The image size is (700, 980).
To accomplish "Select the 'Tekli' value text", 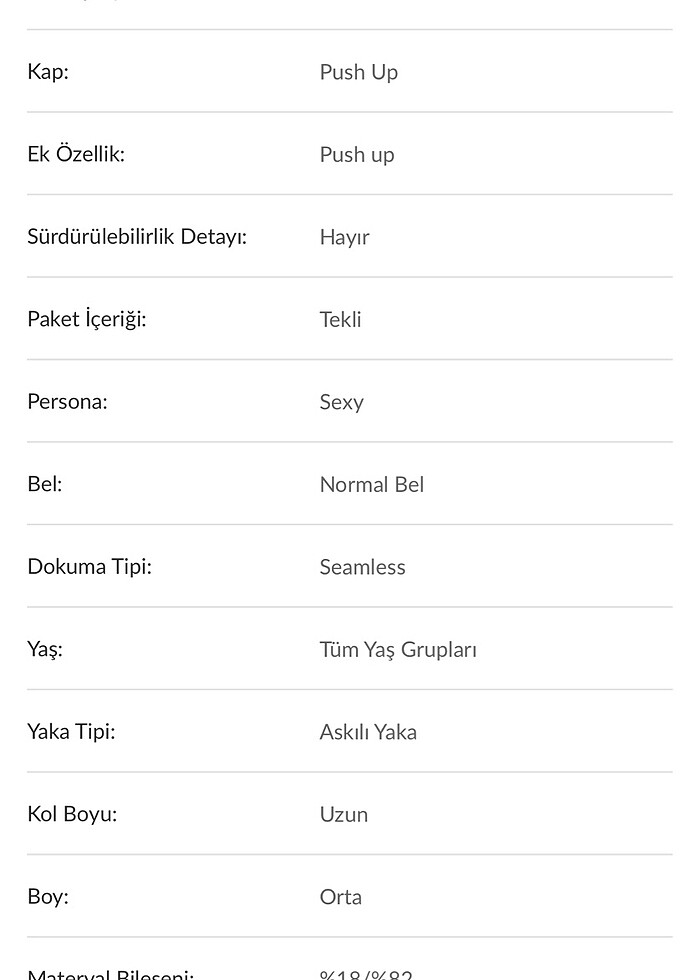I will pyautogui.click(x=340, y=320).
